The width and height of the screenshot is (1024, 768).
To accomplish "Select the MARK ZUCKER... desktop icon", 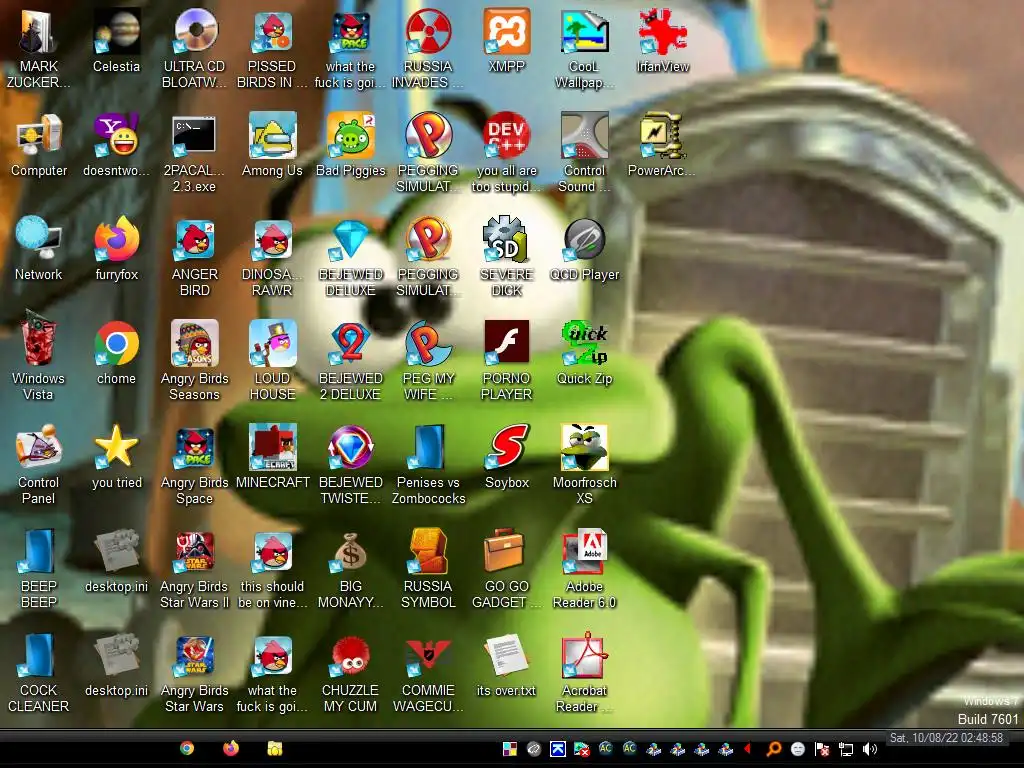I will (x=39, y=48).
